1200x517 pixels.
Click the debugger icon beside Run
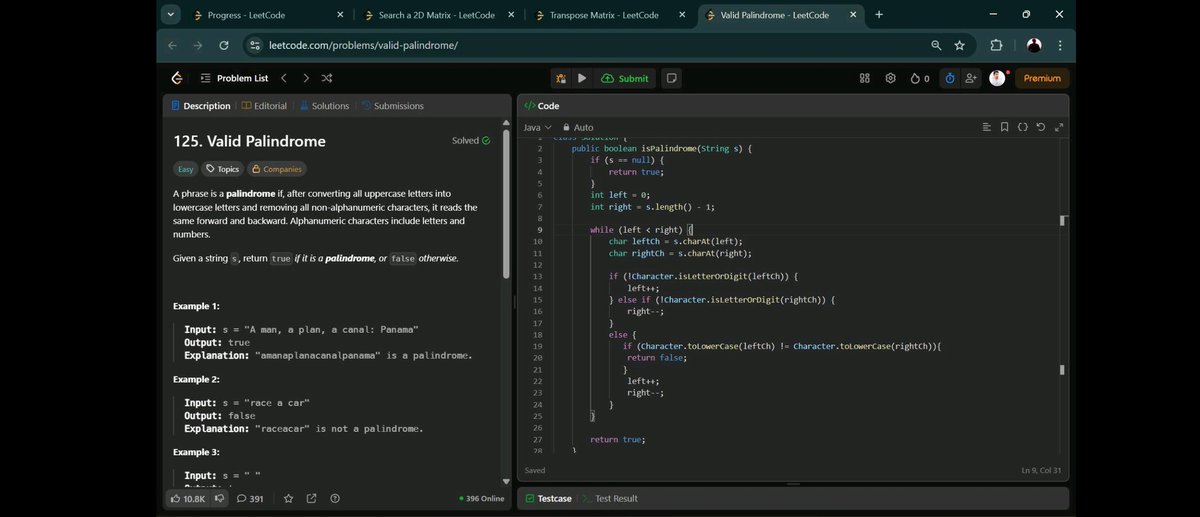click(561, 78)
